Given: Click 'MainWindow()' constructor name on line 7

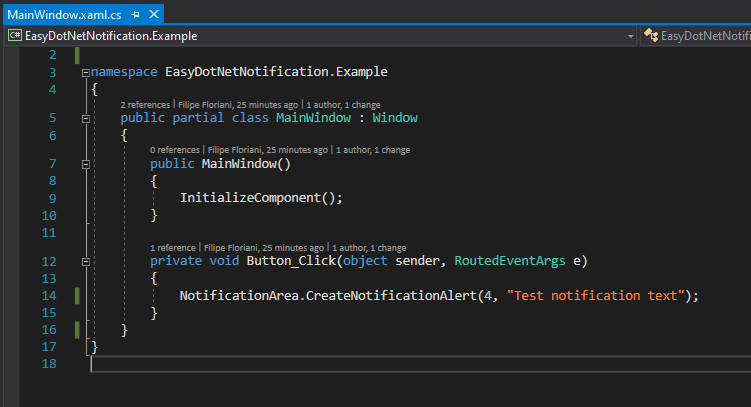Looking at the screenshot, I should coord(246,164).
